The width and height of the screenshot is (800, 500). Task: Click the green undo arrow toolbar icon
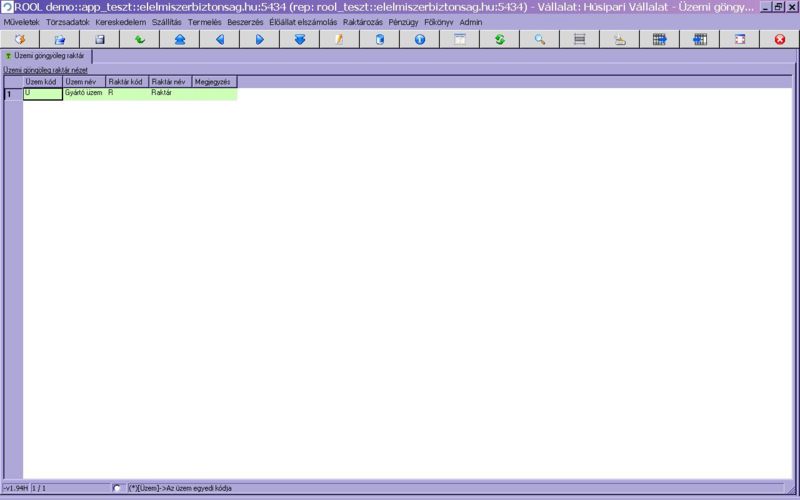140,39
